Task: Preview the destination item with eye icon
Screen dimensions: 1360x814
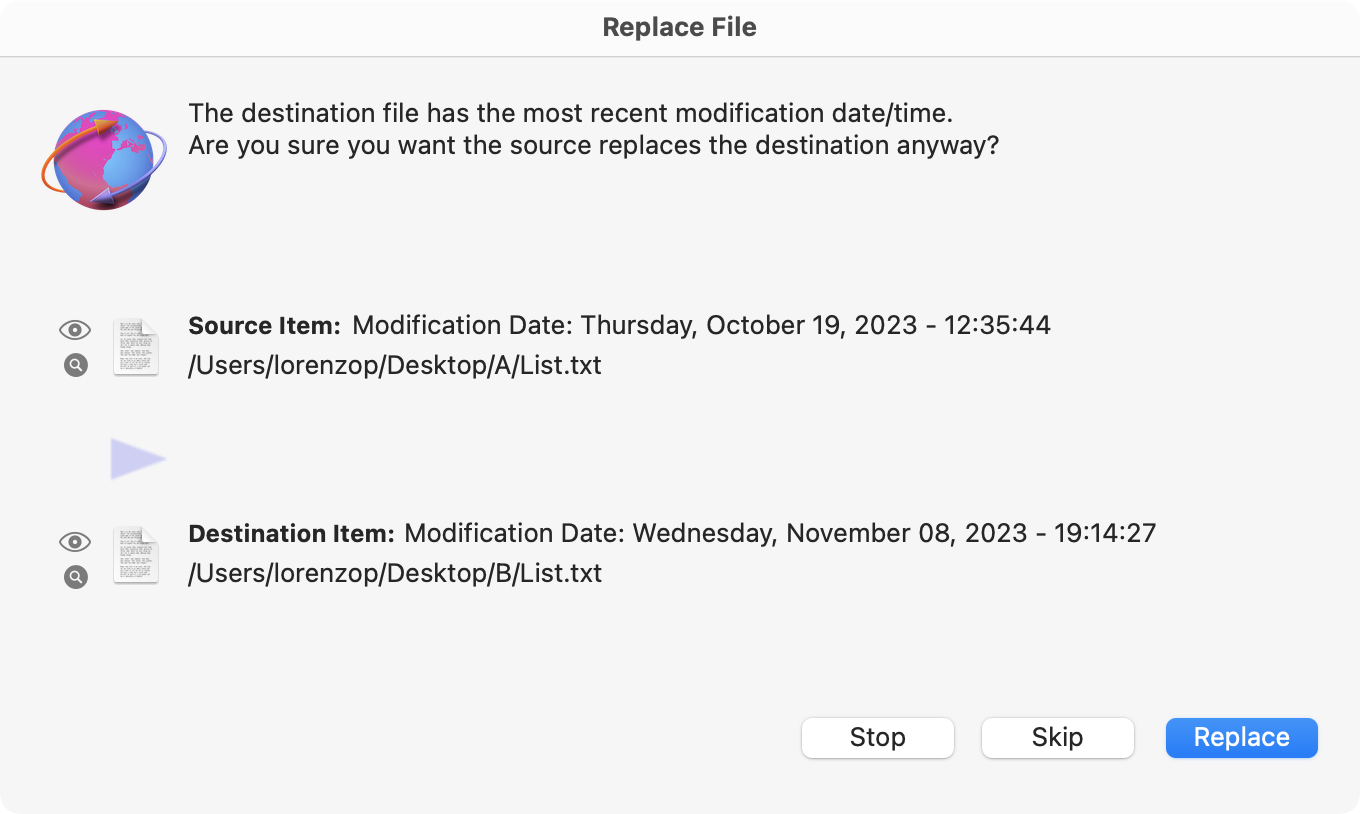Action: [75, 542]
